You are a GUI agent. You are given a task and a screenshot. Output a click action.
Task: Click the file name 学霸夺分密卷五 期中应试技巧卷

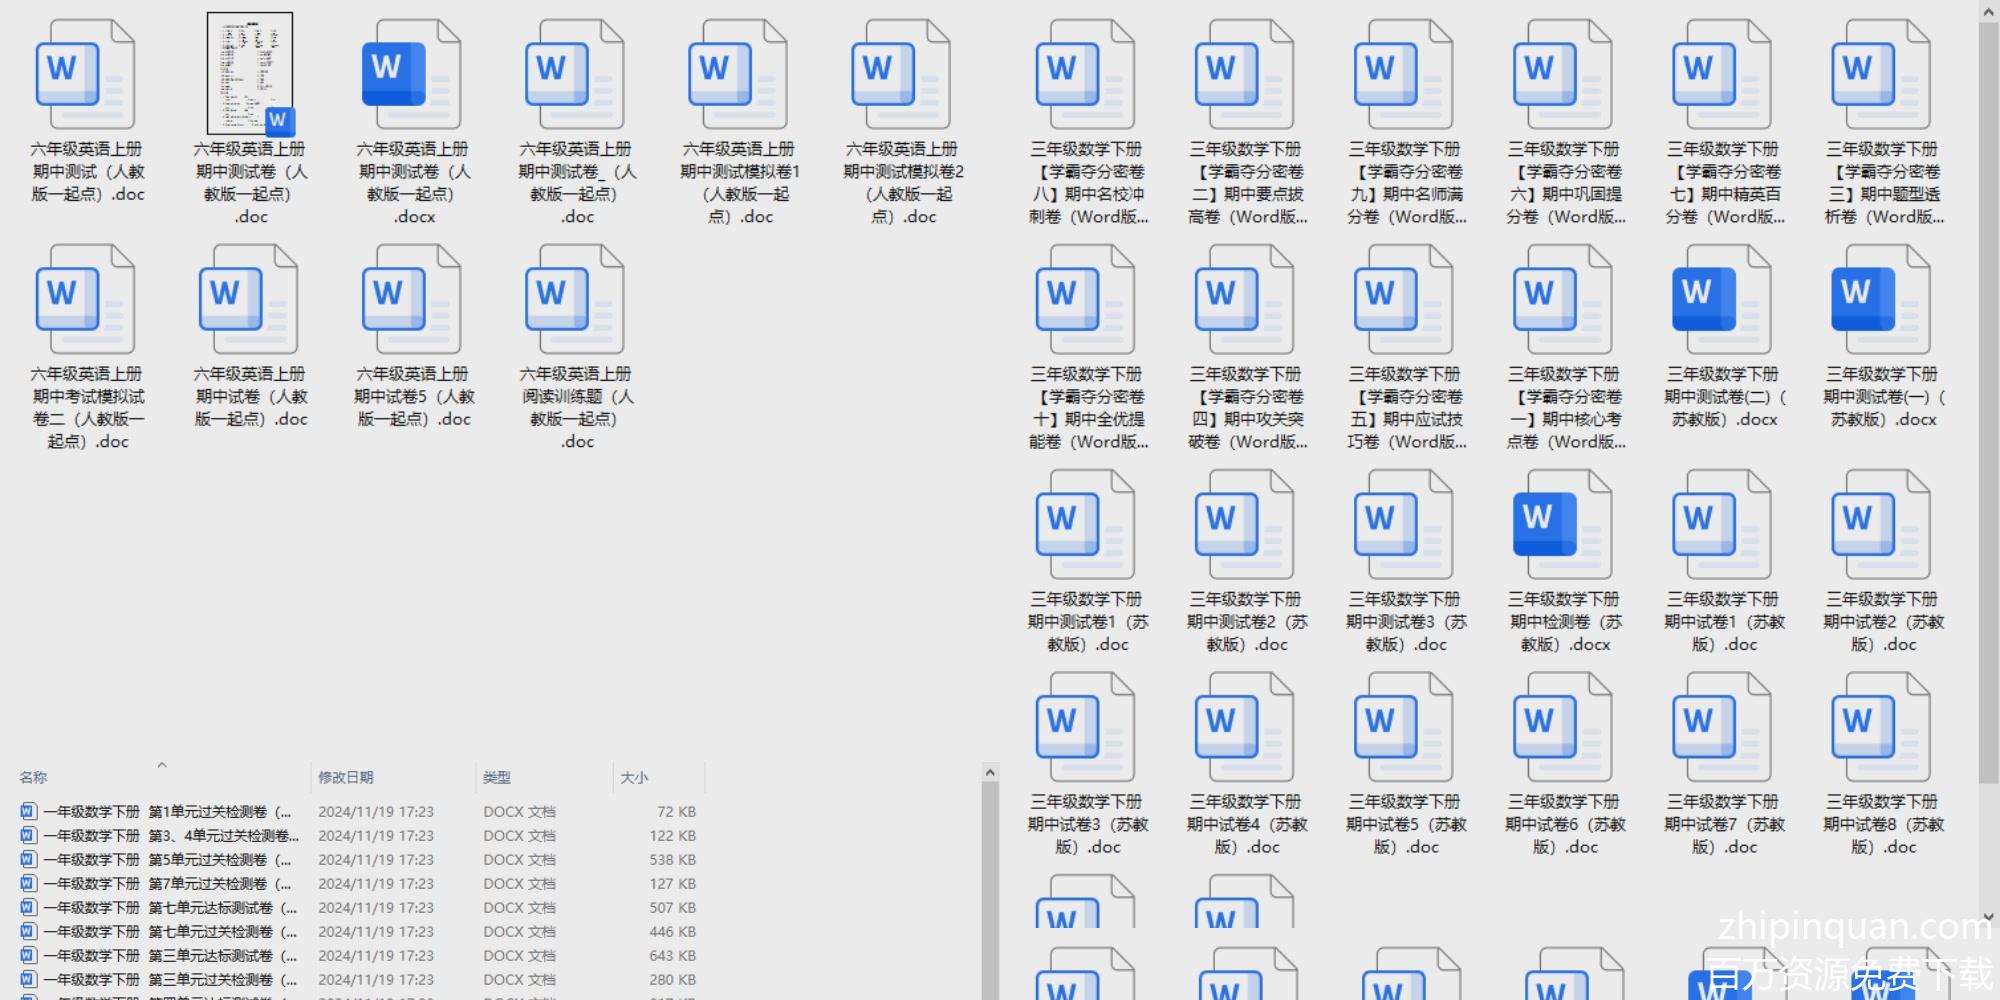coord(1405,408)
